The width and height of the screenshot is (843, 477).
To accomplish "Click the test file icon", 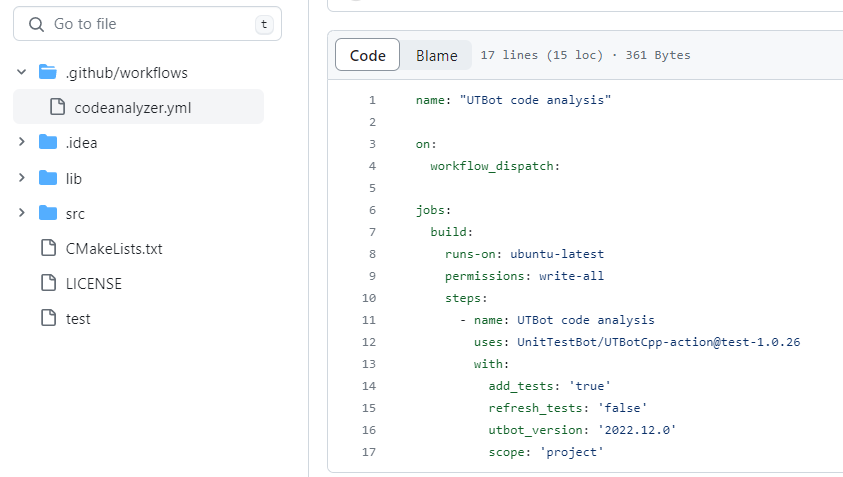I will point(47,318).
